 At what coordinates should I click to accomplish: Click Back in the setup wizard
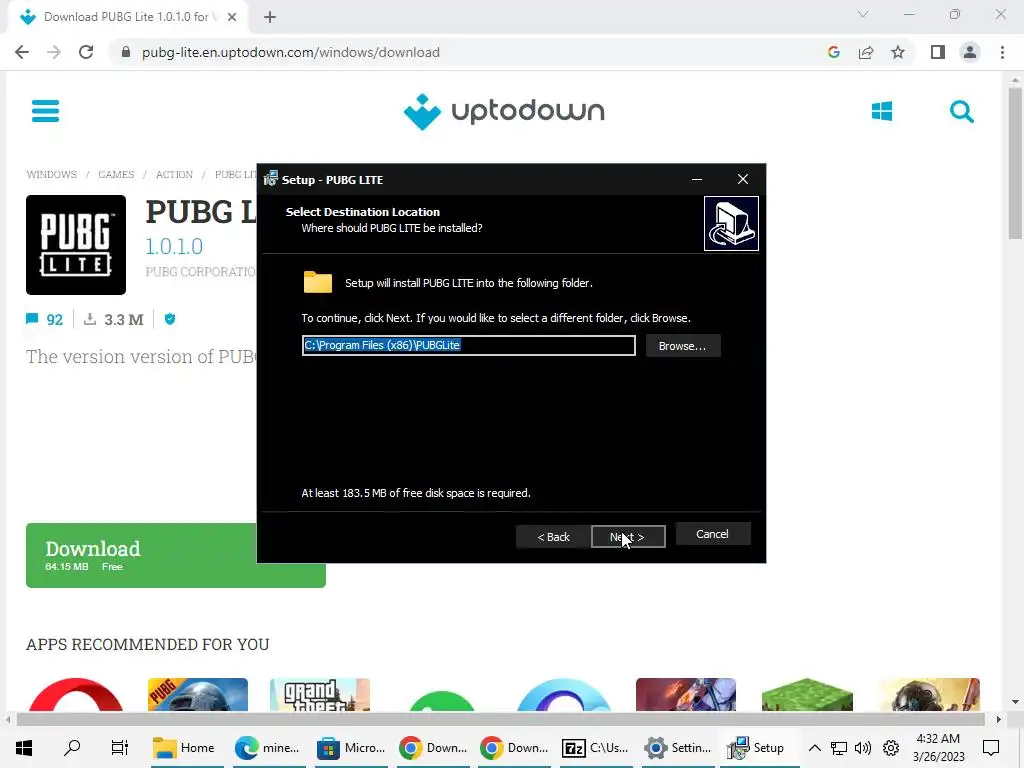pyautogui.click(x=553, y=537)
